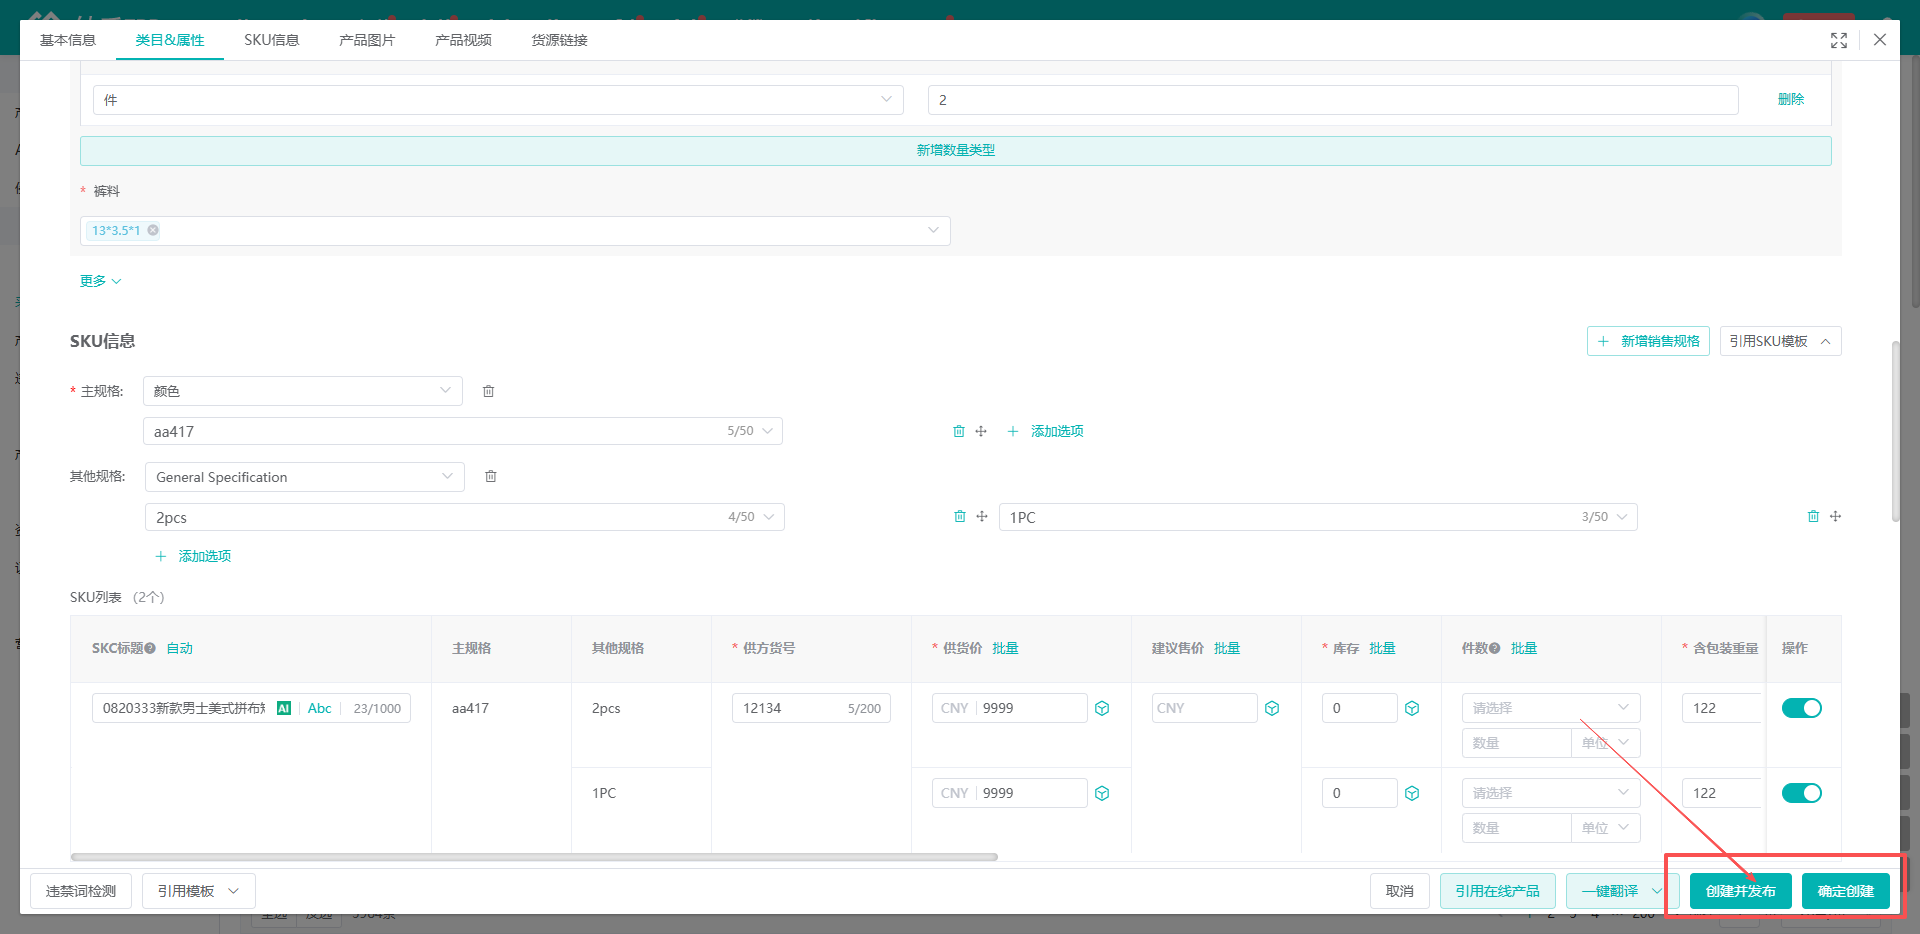The image size is (1920, 934).
Task: Click 创建并发布 to publish
Action: [1740, 891]
